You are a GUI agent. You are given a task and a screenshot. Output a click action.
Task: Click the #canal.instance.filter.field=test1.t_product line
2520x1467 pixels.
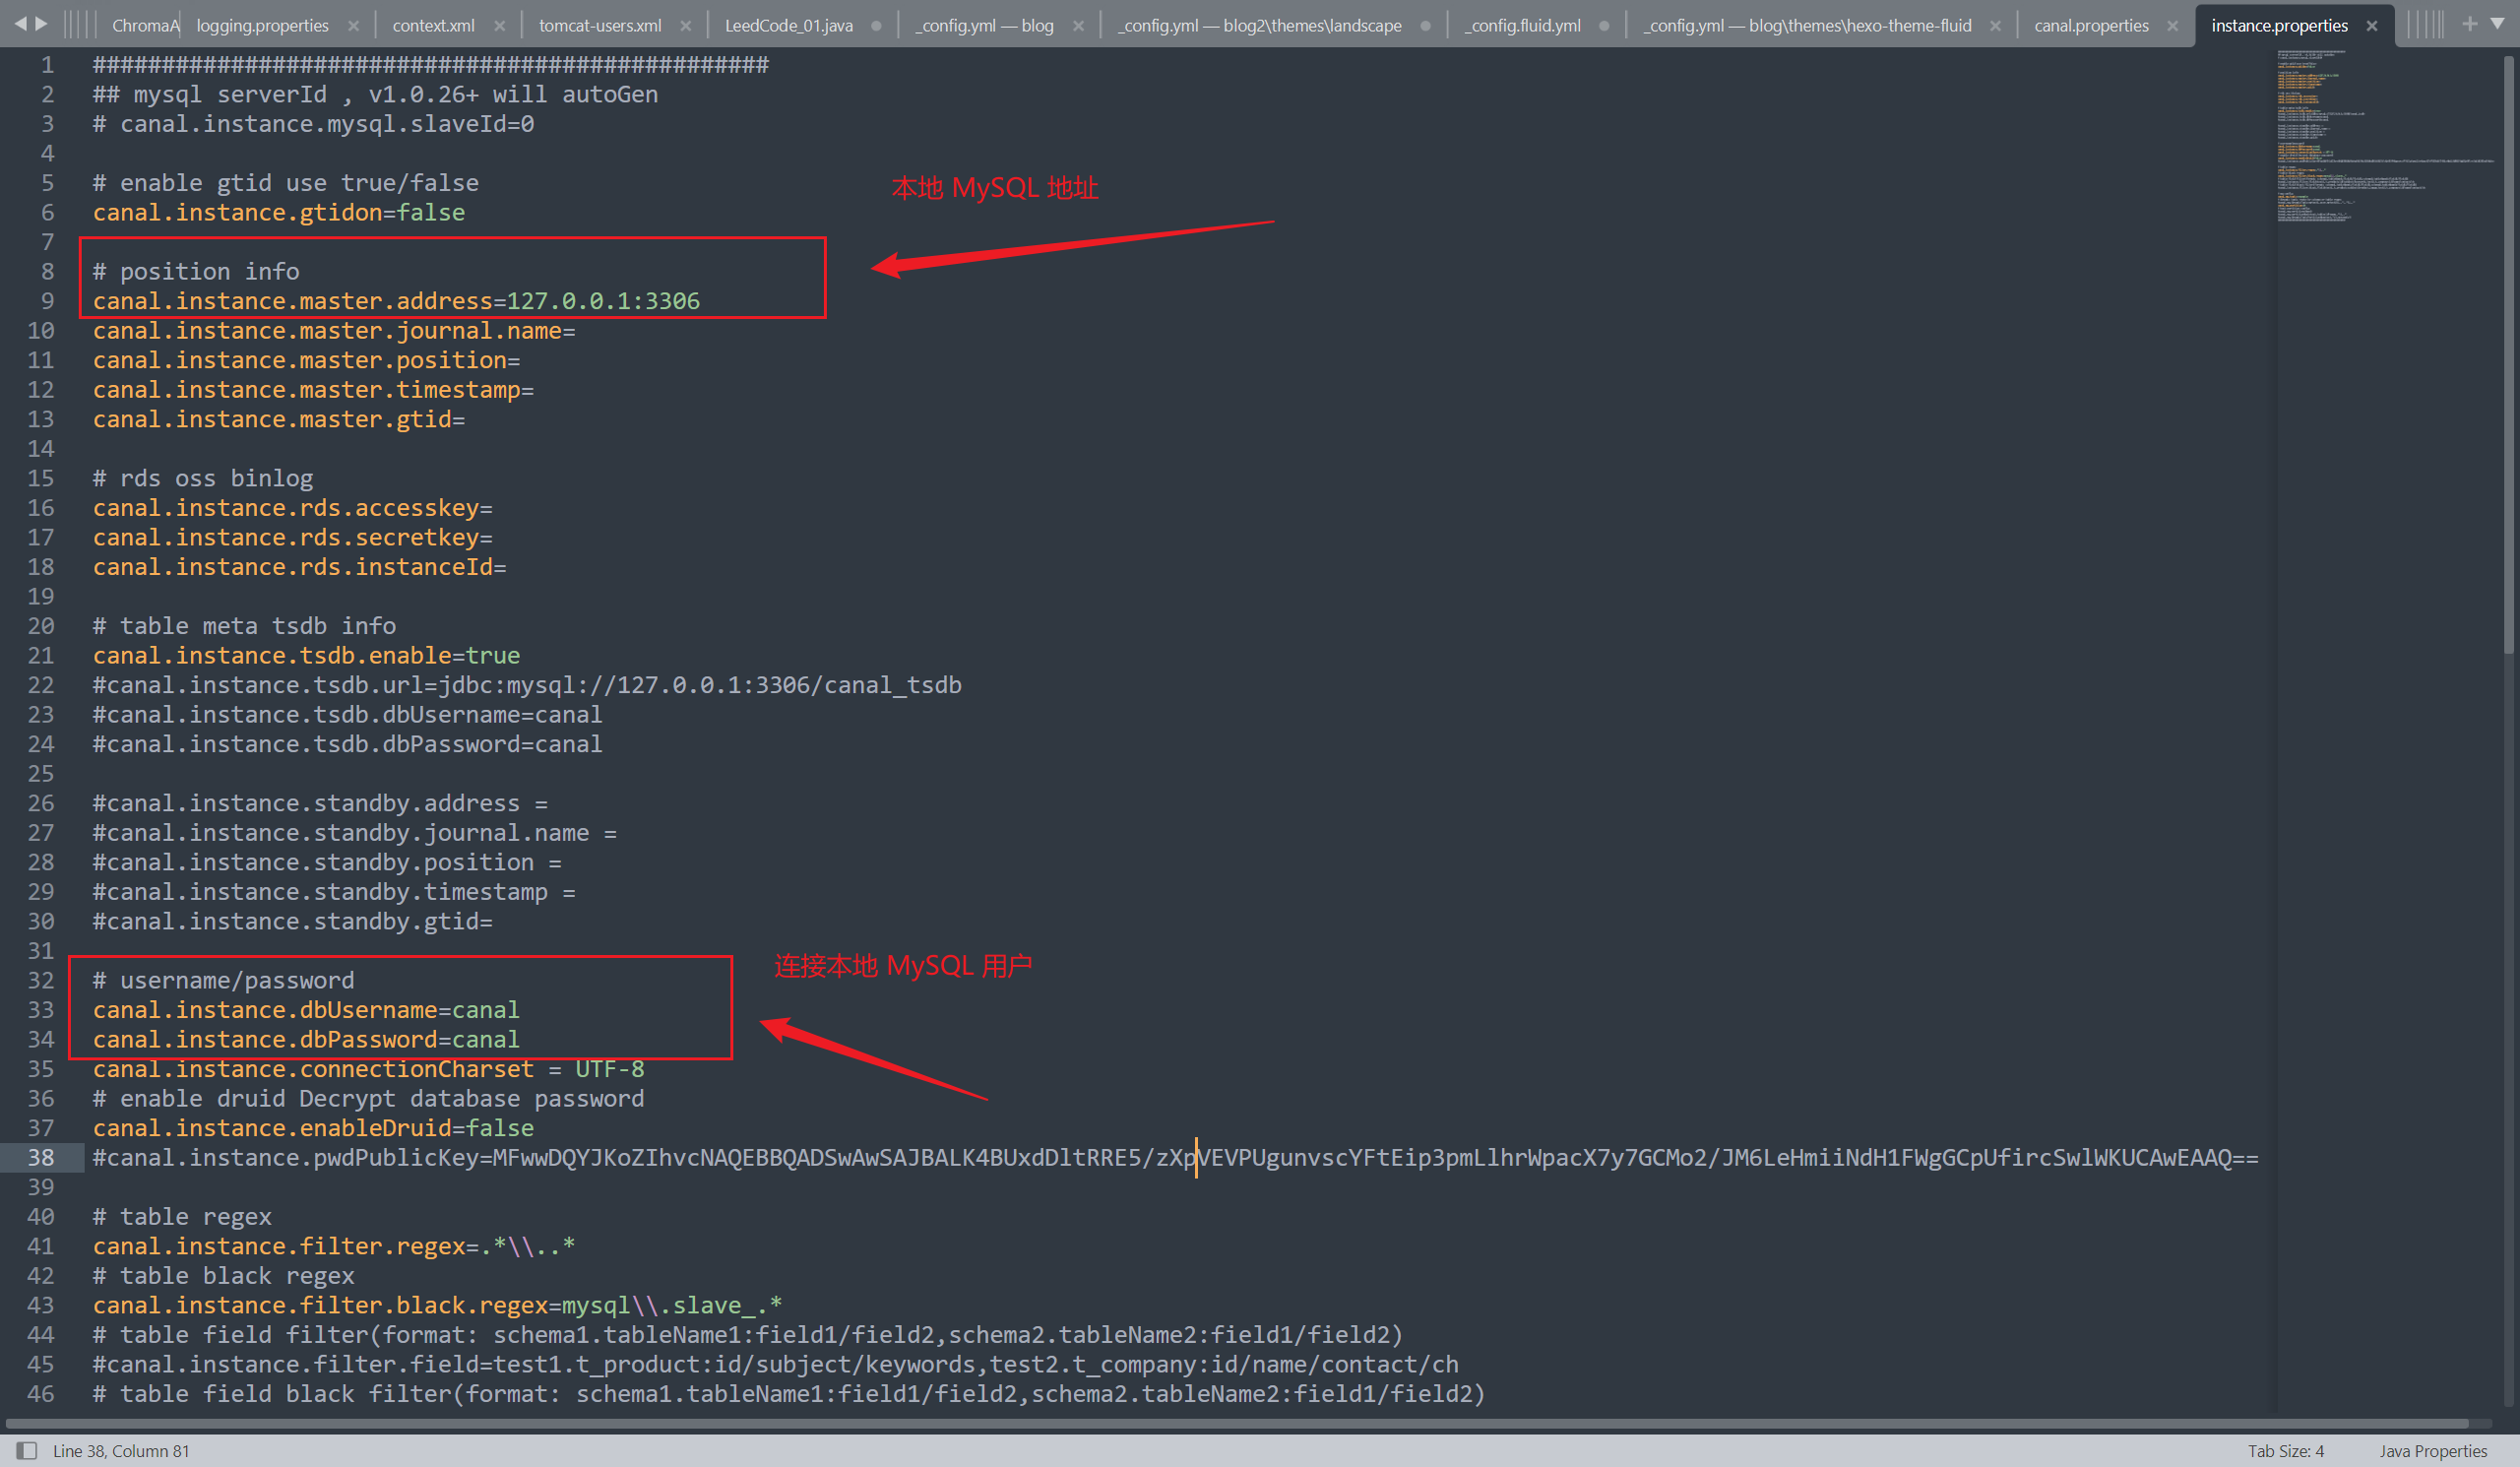pyautogui.click(x=775, y=1364)
